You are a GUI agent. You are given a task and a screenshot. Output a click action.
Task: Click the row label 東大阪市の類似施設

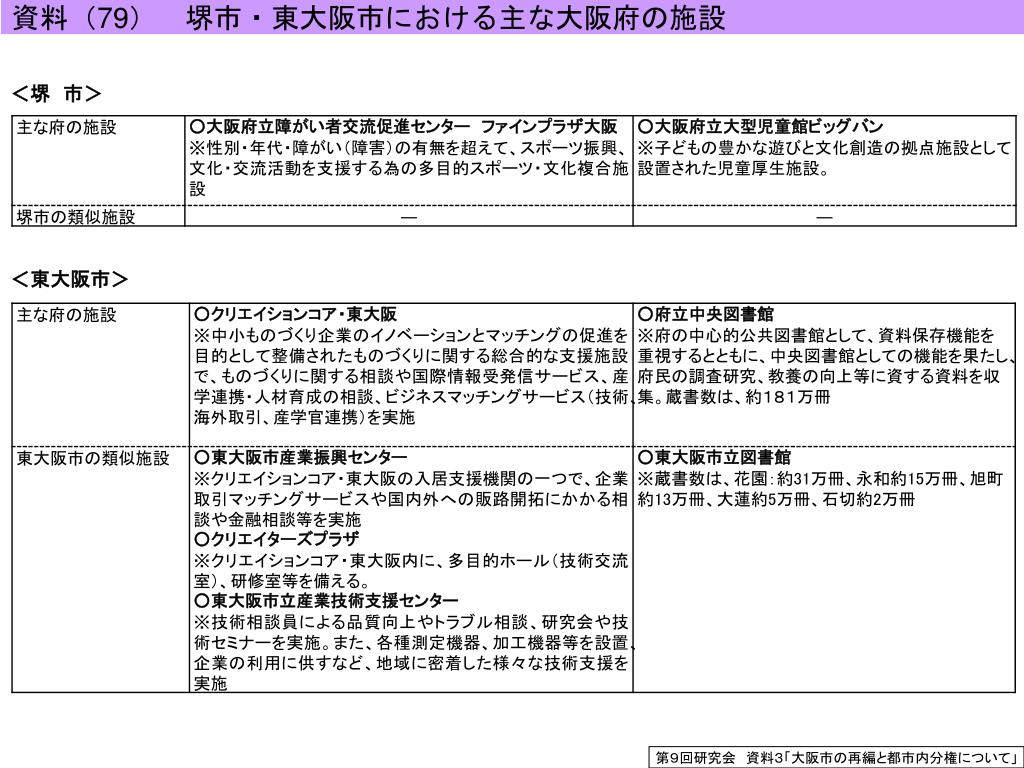(x=93, y=458)
